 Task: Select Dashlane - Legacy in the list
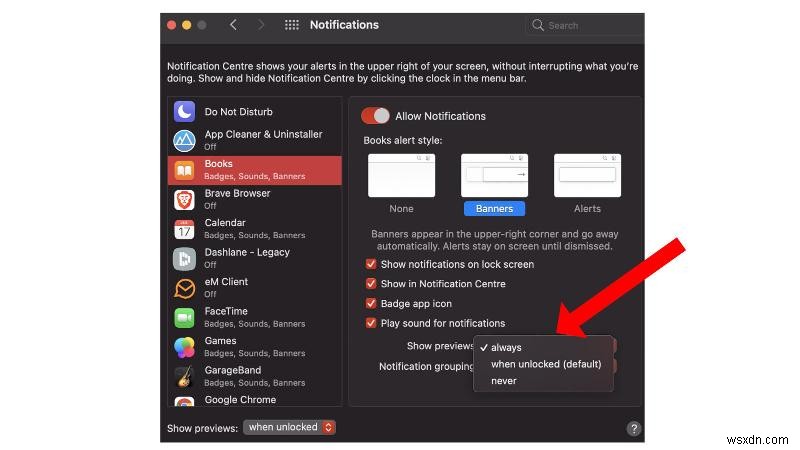click(x=255, y=259)
